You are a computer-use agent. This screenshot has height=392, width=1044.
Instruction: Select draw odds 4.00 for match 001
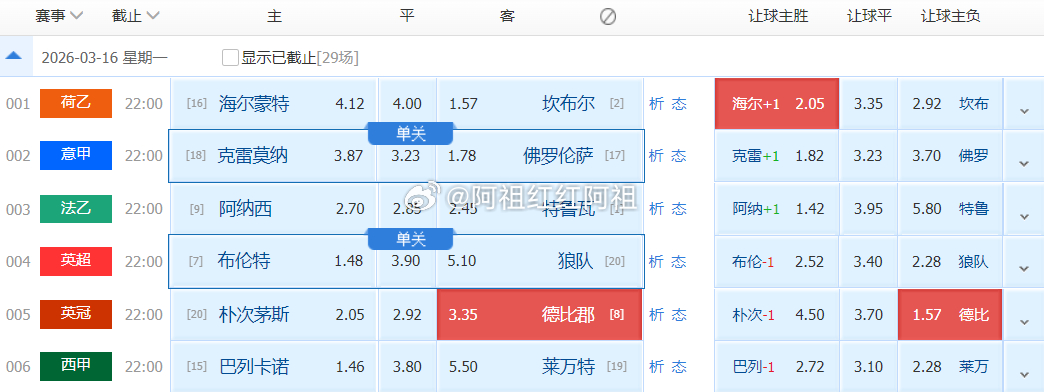407,104
